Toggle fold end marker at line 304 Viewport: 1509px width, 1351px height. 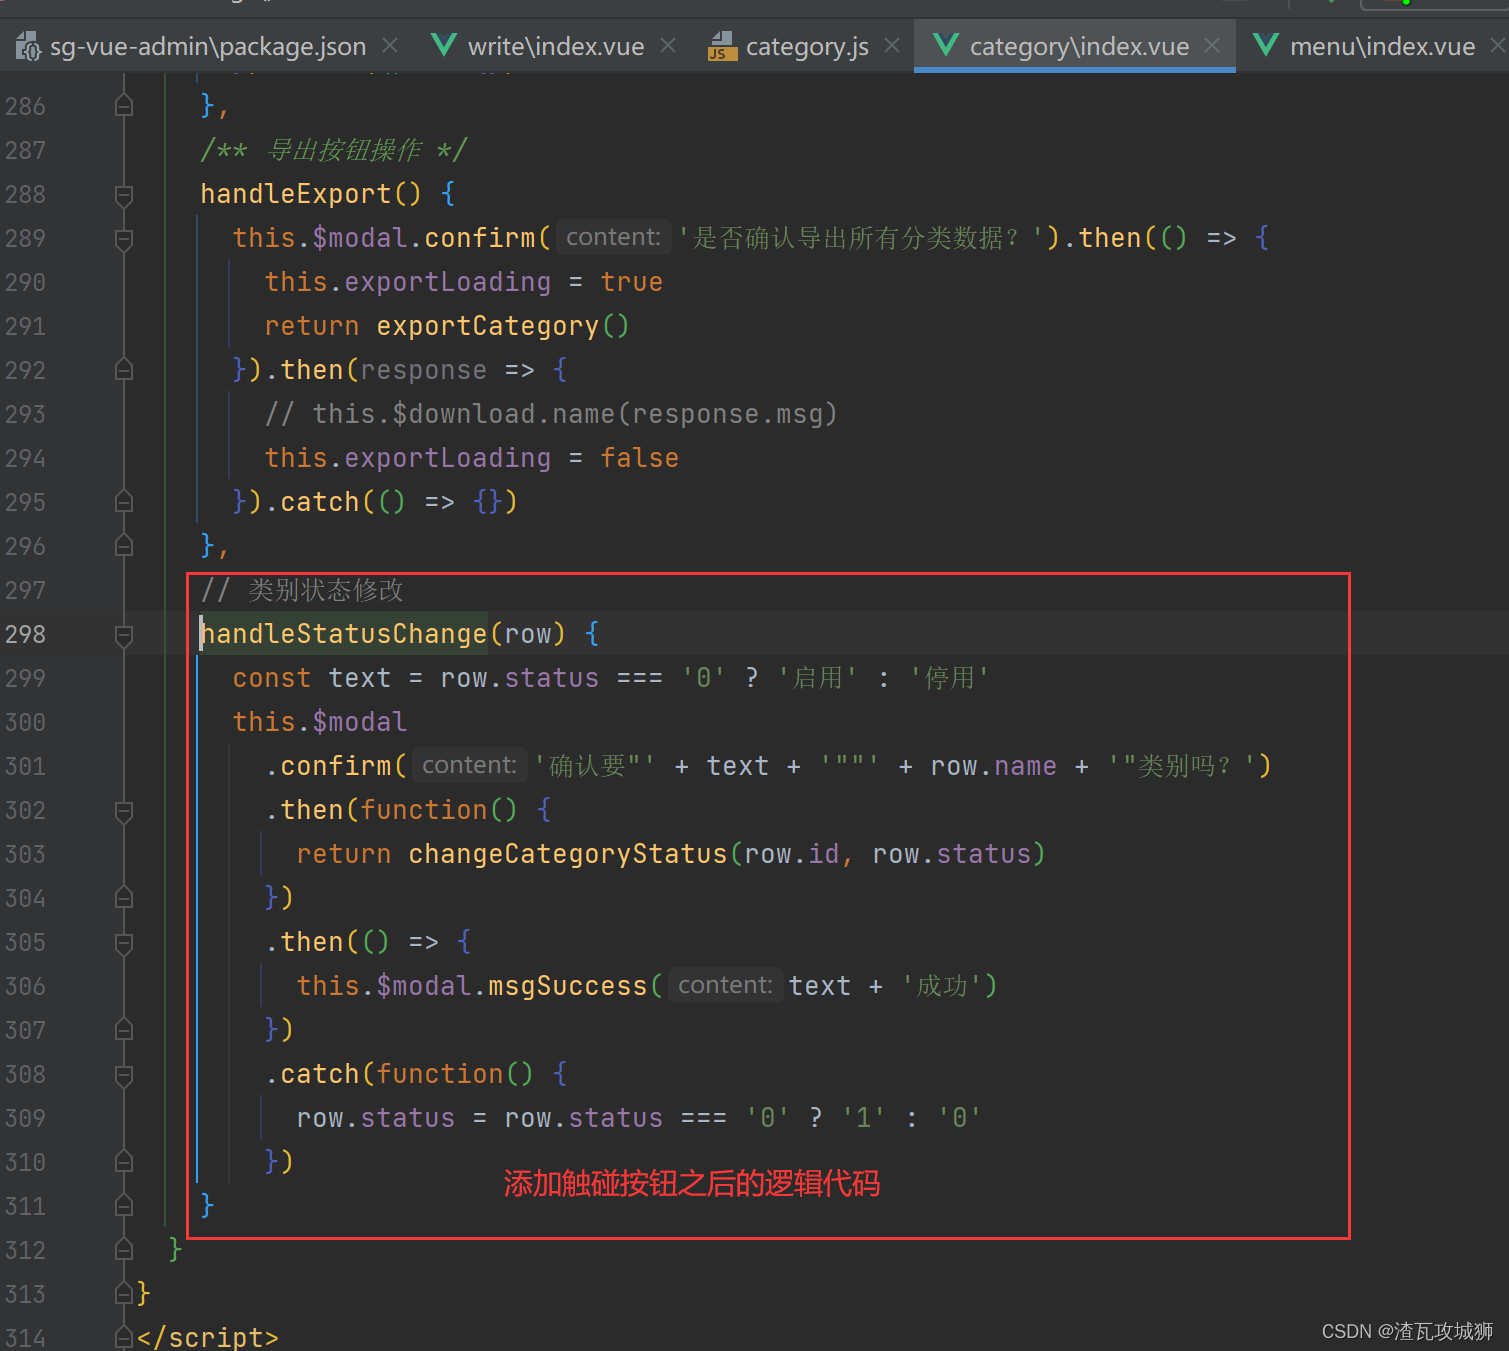tap(124, 898)
